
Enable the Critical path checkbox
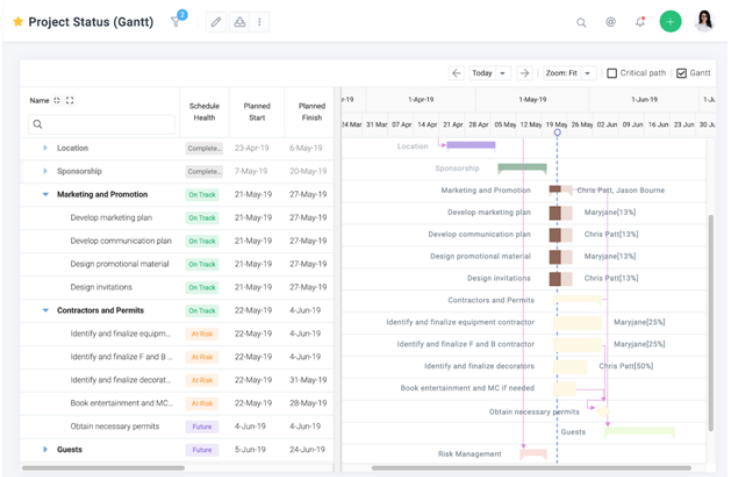pos(612,73)
